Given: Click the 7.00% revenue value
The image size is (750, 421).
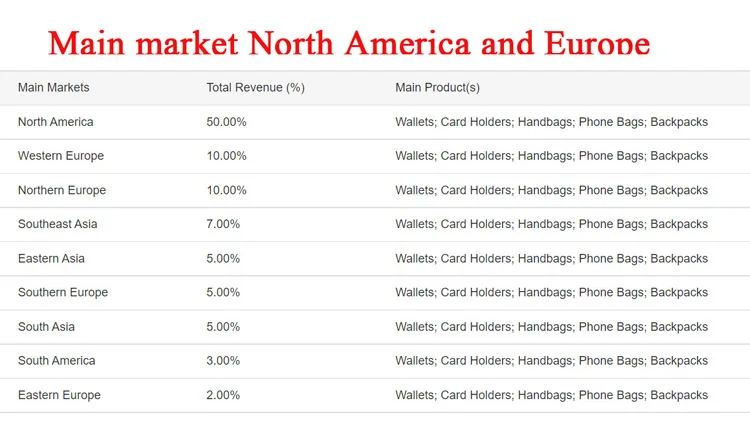Looking at the screenshot, I should [223, 224].
